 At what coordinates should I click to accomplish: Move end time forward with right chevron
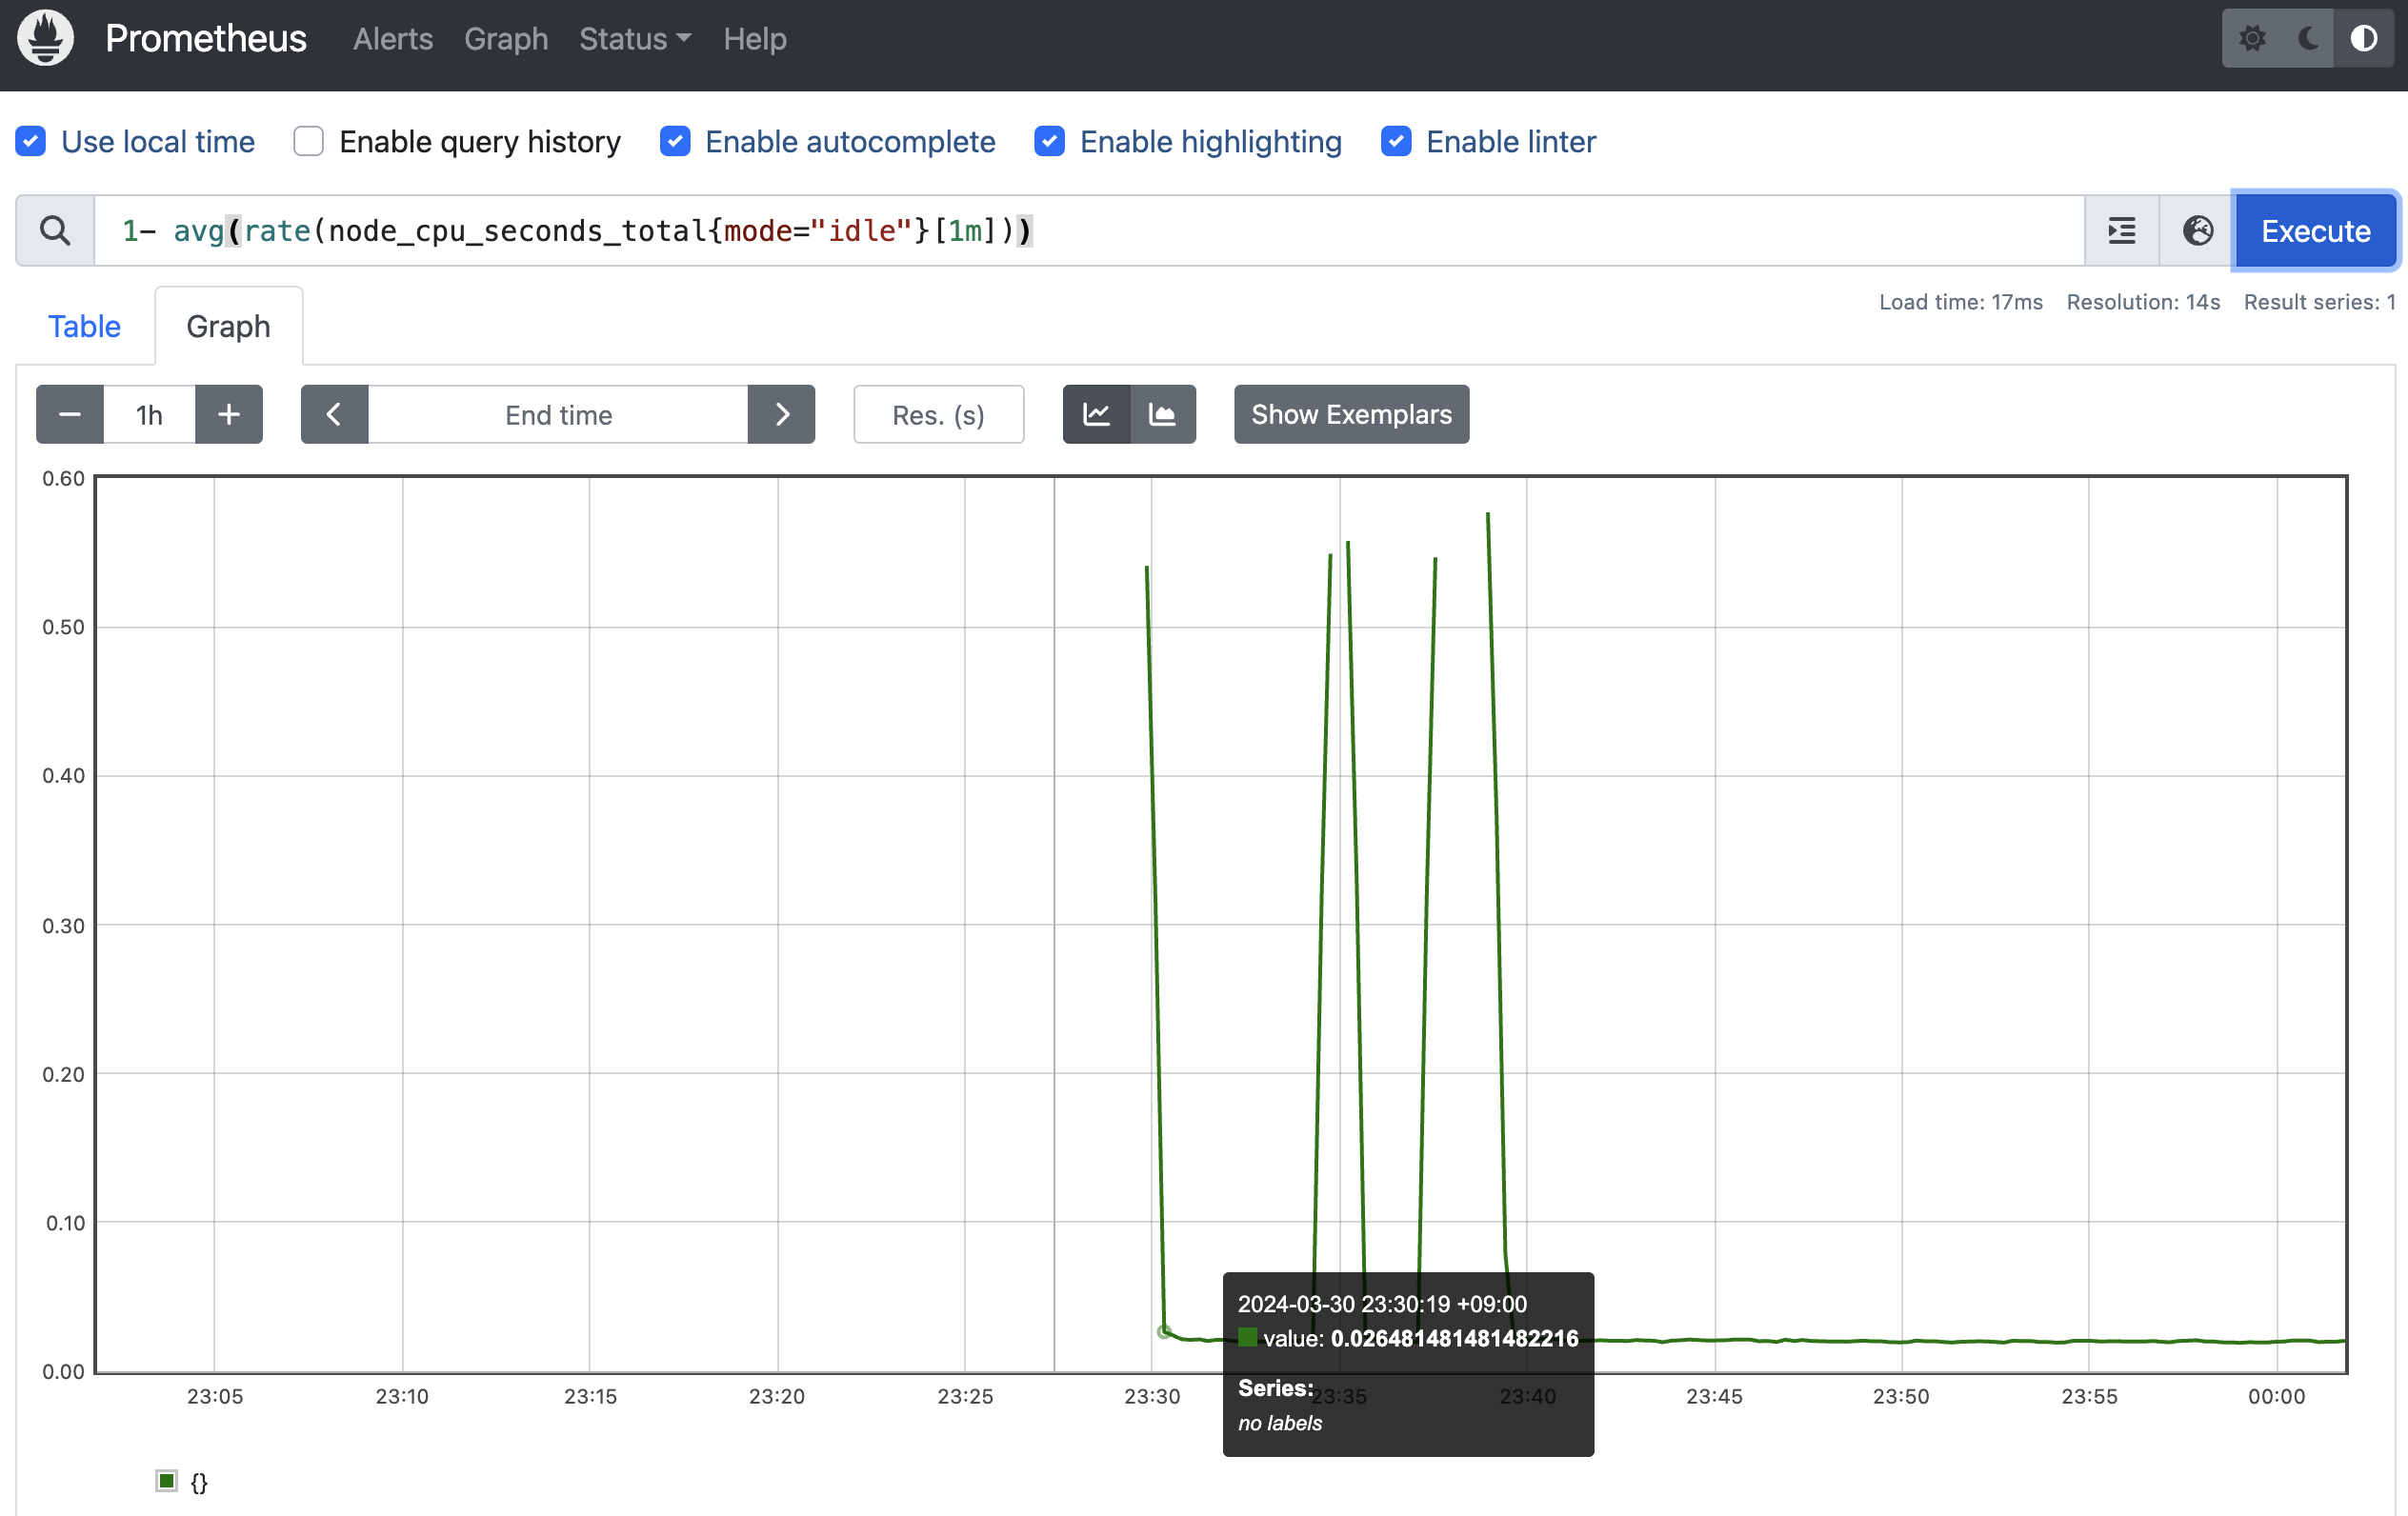coord(782,414)
